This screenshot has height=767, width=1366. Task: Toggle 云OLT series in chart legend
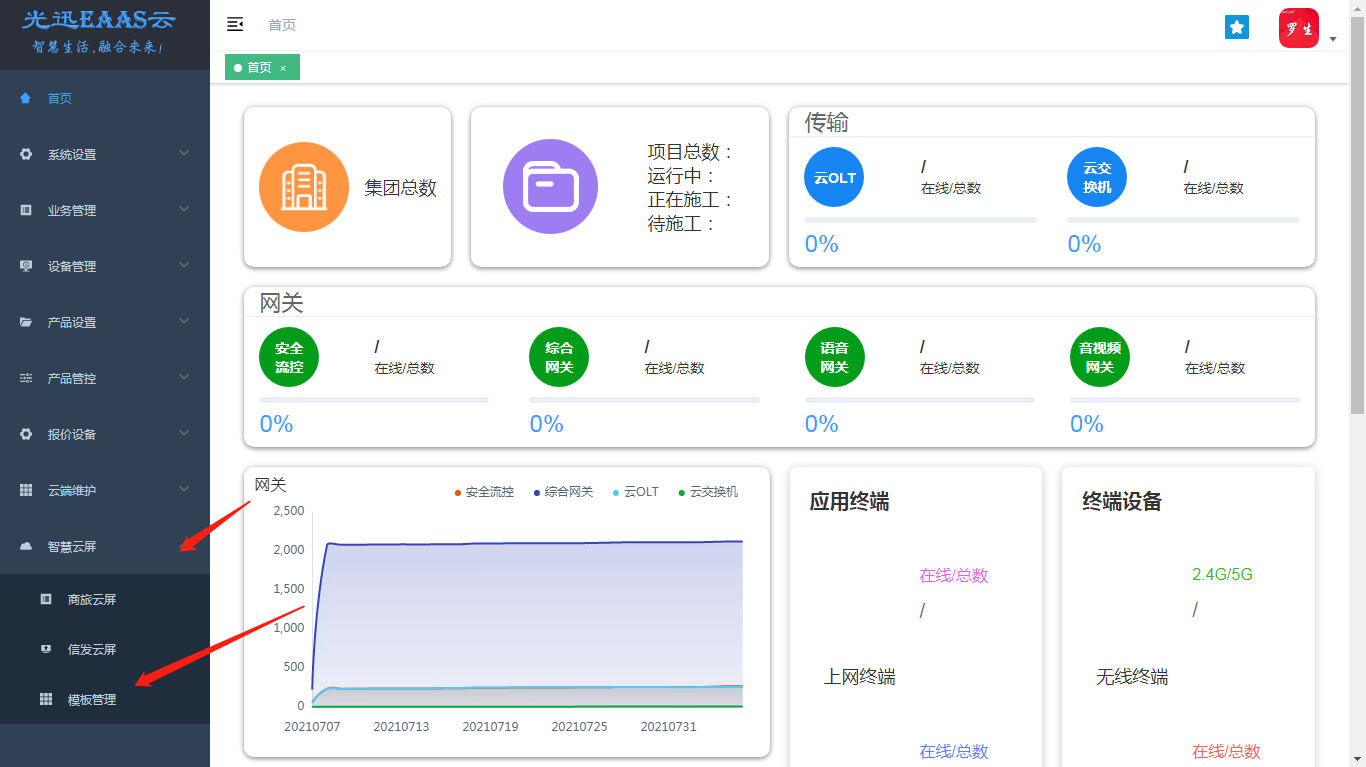tap(636, 492)
